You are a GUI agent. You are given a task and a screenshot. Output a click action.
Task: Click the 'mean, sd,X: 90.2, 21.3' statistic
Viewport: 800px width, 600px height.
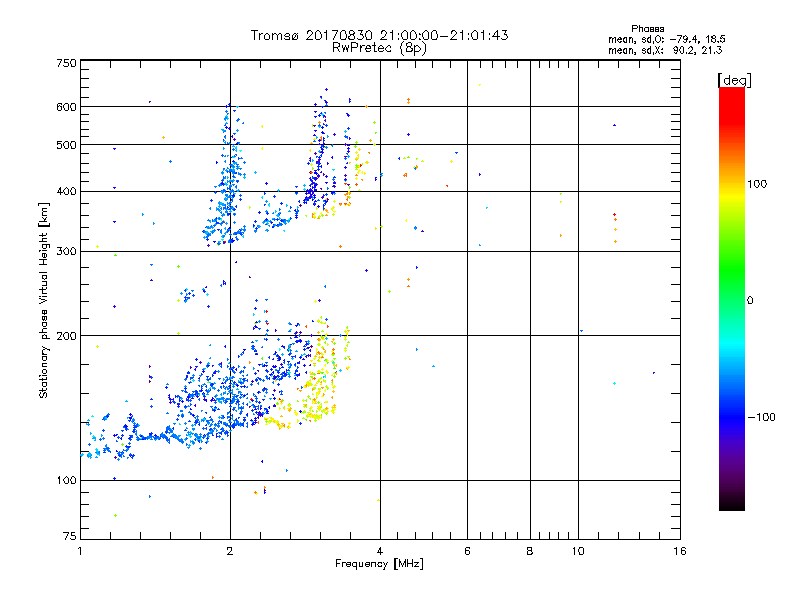coord(665,50)
